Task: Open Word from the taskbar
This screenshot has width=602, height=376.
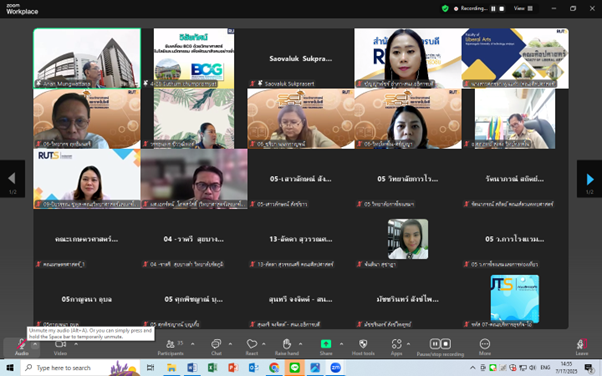Action: 192,368
